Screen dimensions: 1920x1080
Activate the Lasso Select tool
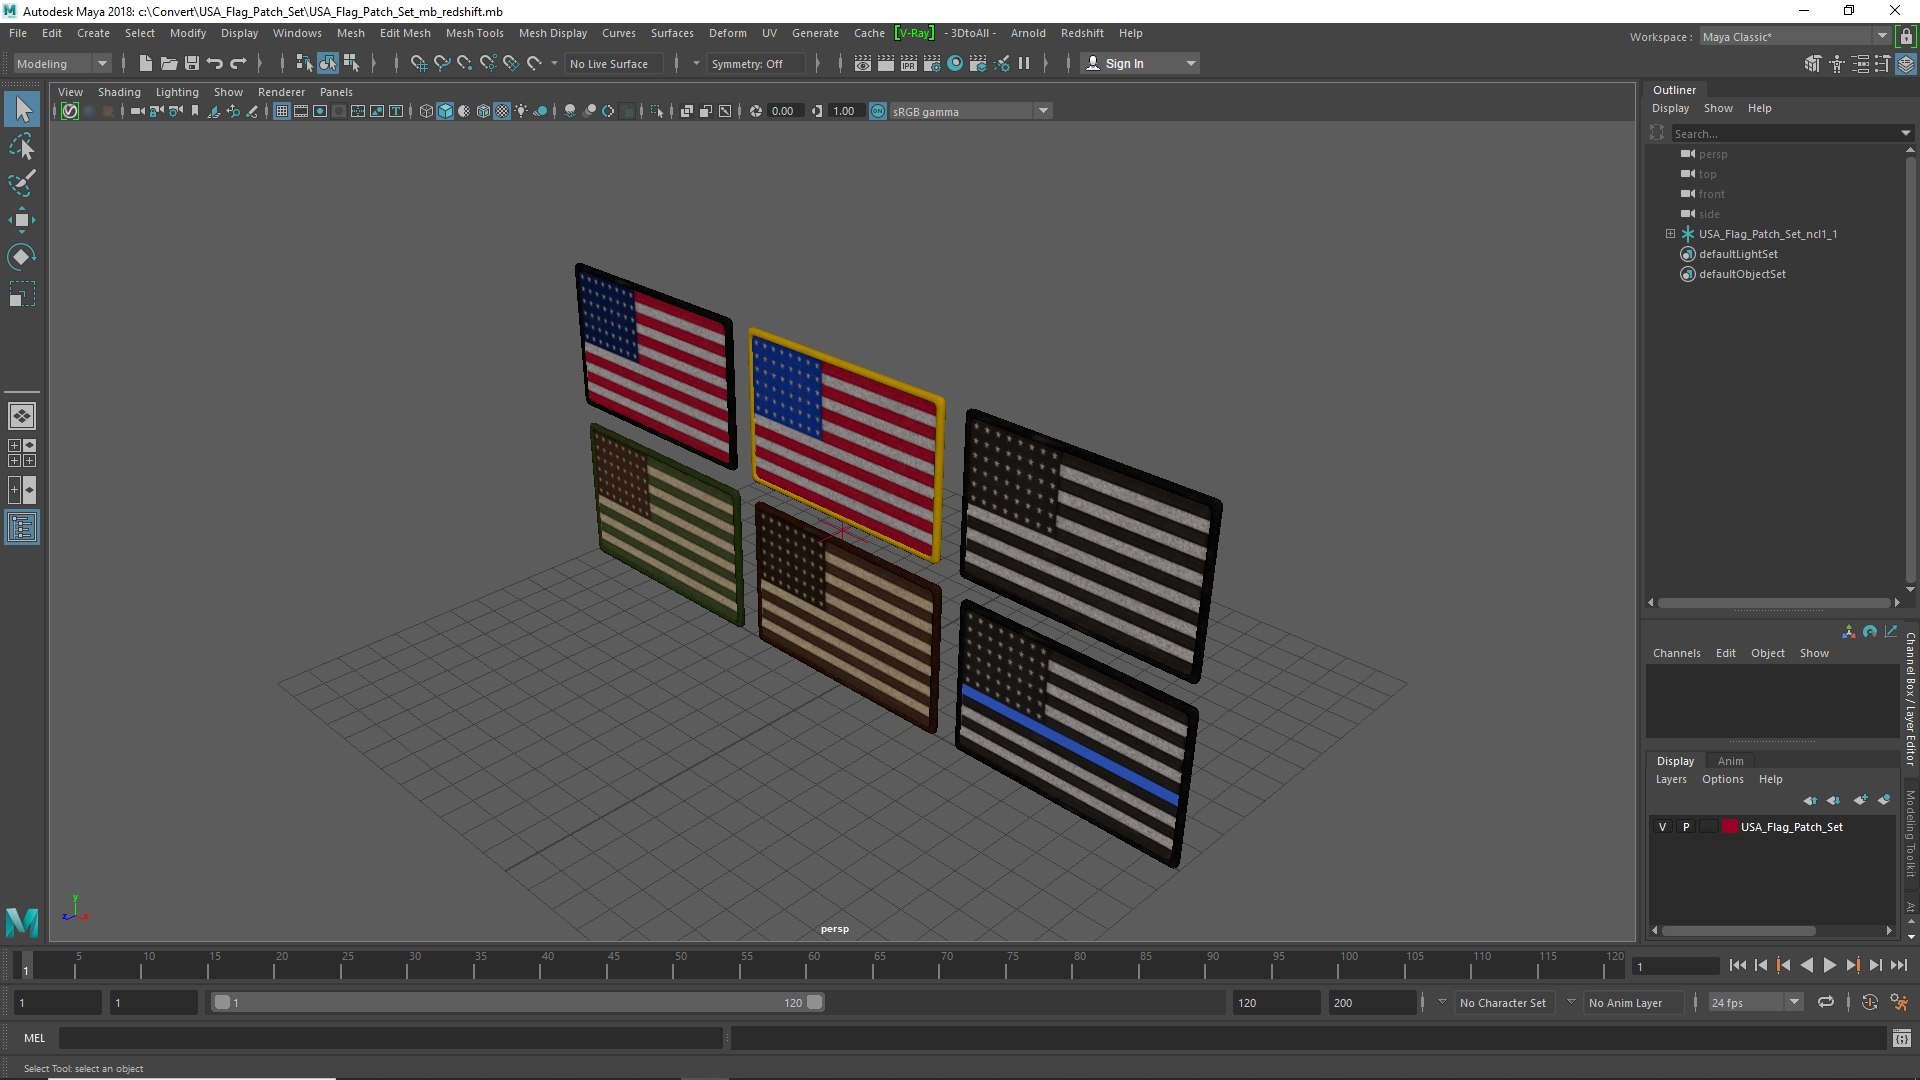coord(22,147)
